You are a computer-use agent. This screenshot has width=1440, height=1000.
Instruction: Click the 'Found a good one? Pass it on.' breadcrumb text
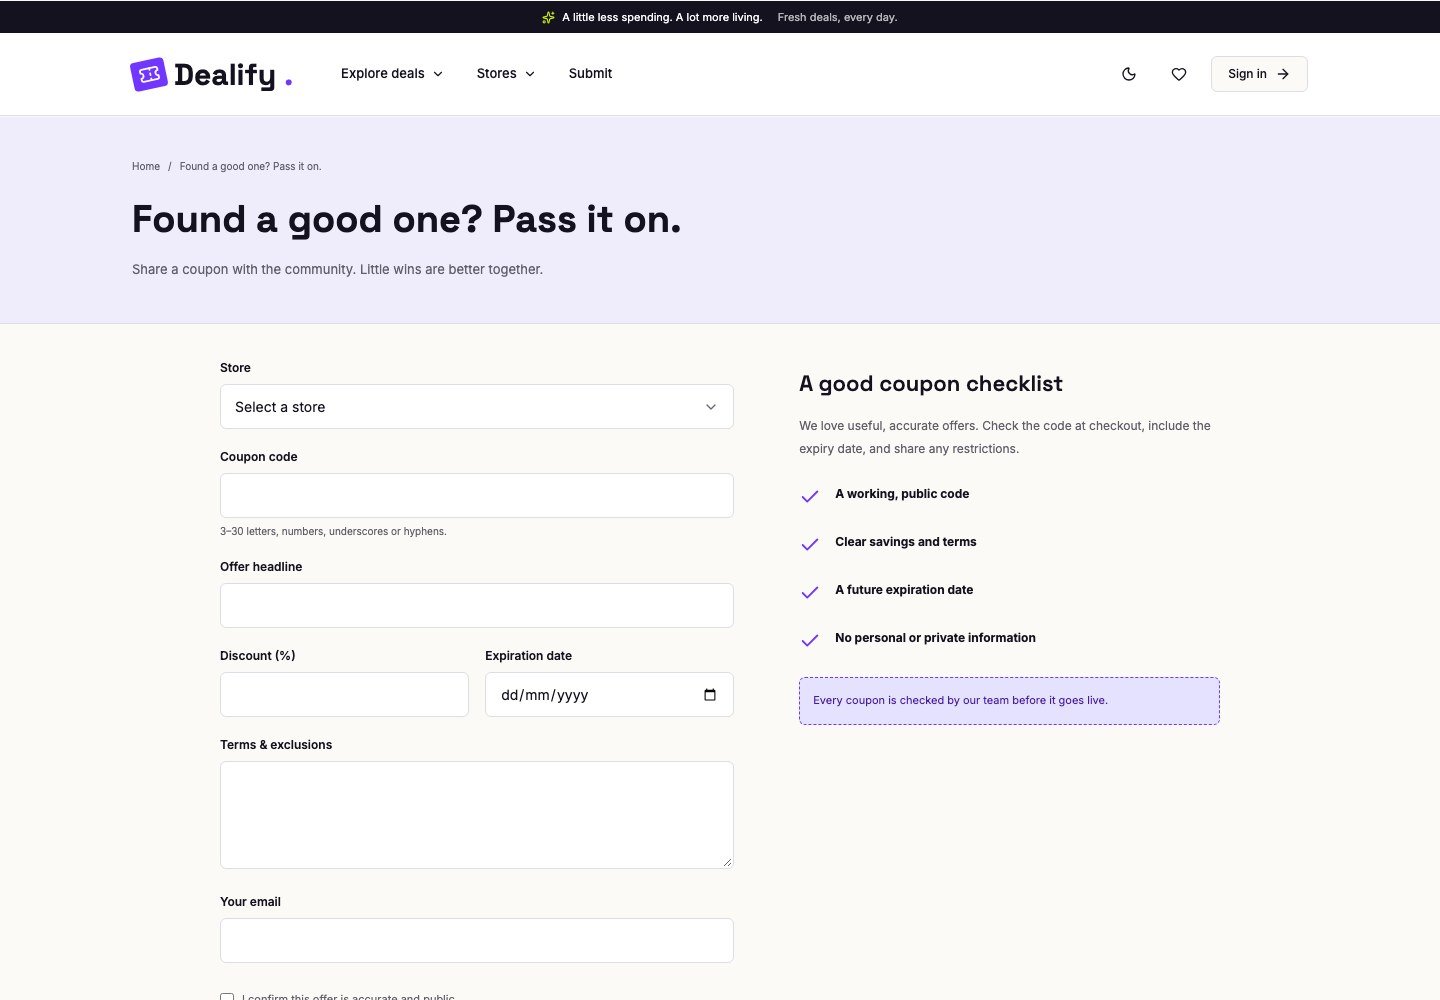[x=250, y=167]
